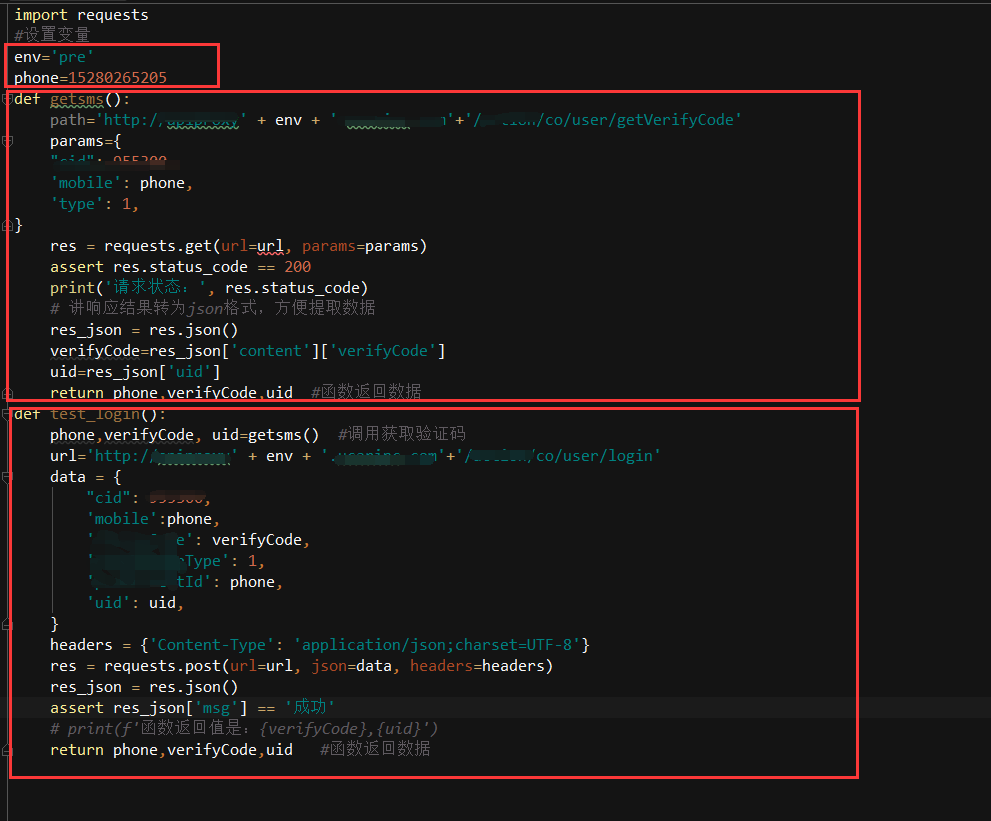Click 'Content-Type' in the headers dict

(212, 645)
